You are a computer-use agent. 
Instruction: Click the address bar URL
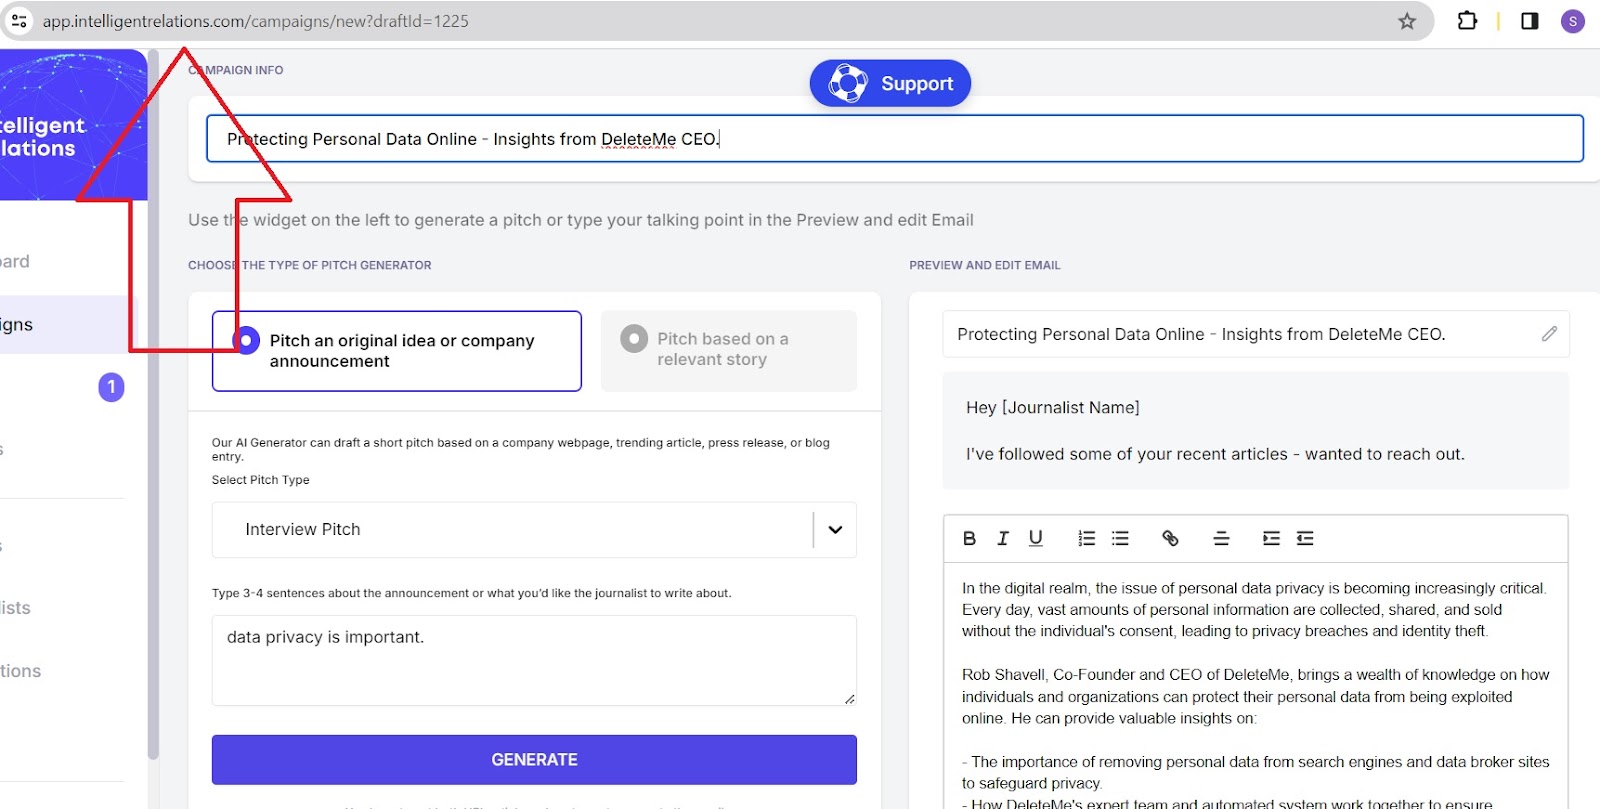click(255, 21)
